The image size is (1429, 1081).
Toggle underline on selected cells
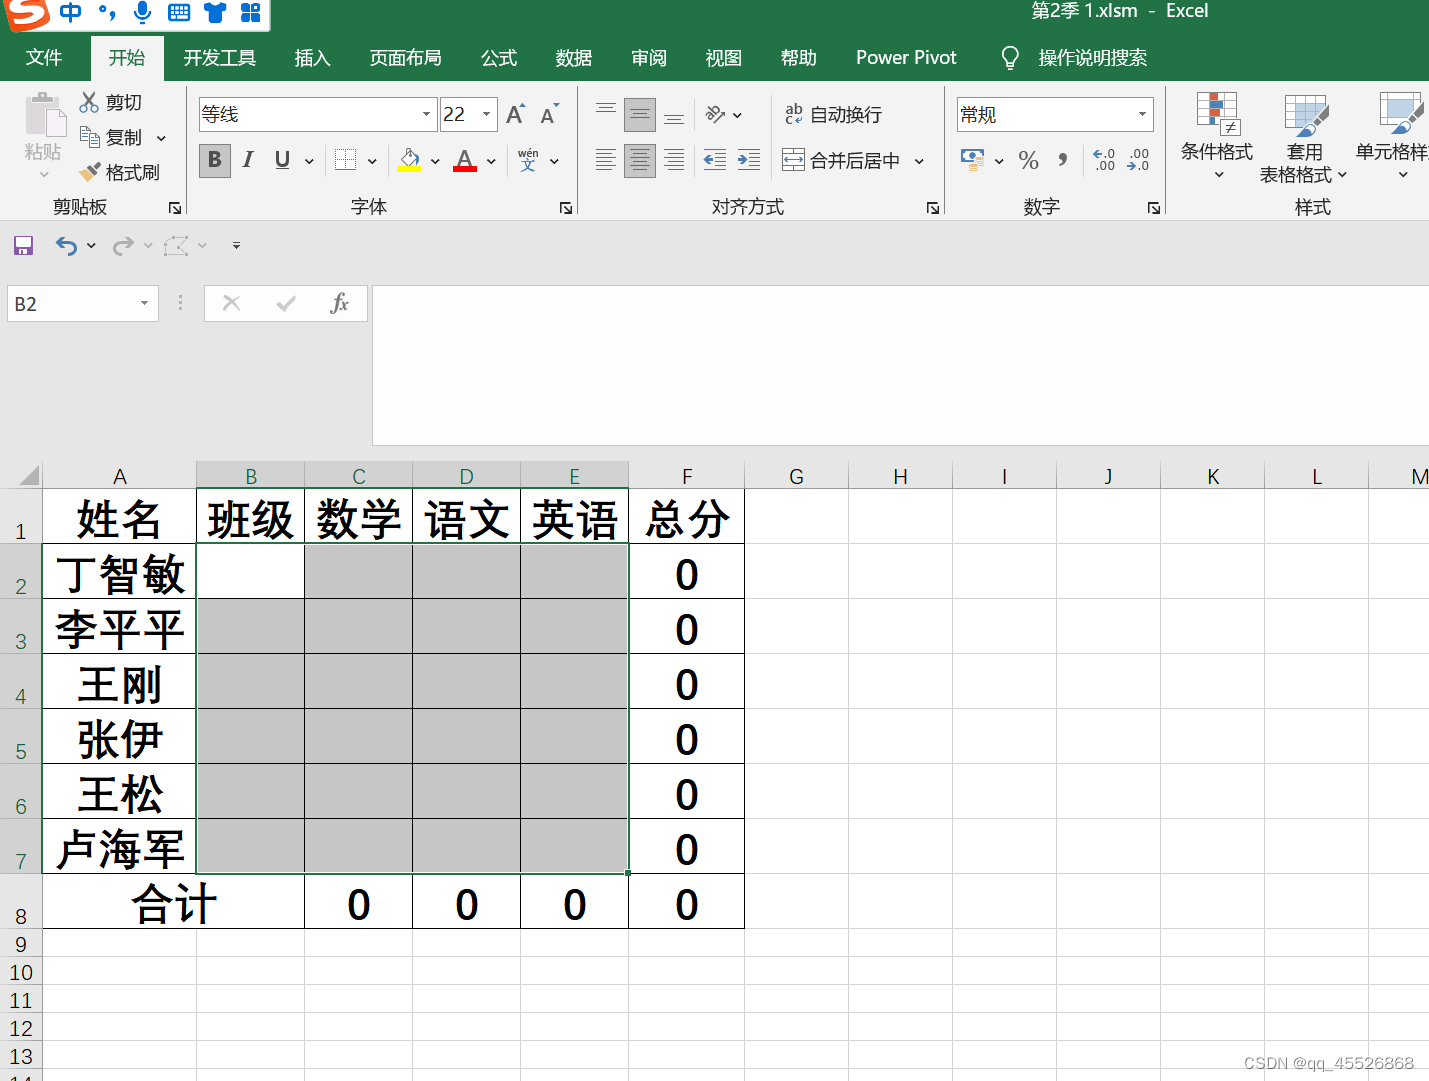click(x=281, y=160)
